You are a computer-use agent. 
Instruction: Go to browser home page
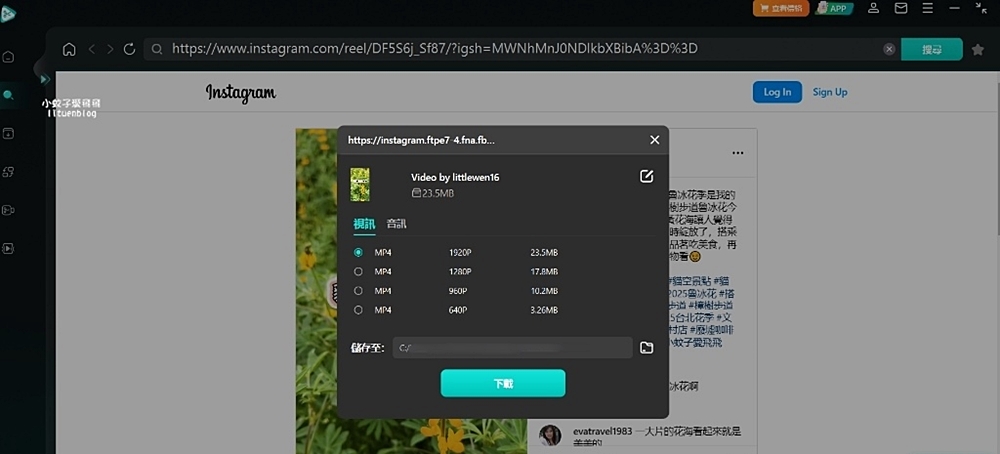pos(69,49)
